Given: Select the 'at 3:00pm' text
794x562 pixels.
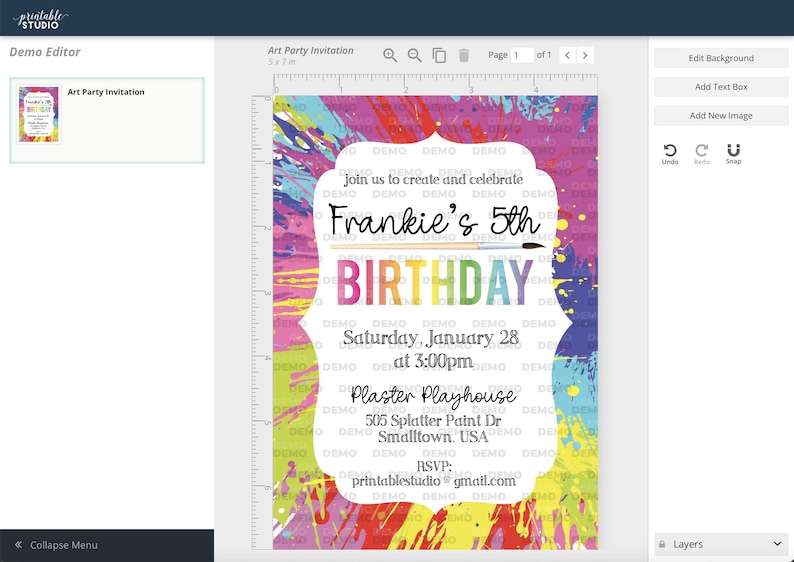Looking at the screenshot, I should [x=433, y=361].
